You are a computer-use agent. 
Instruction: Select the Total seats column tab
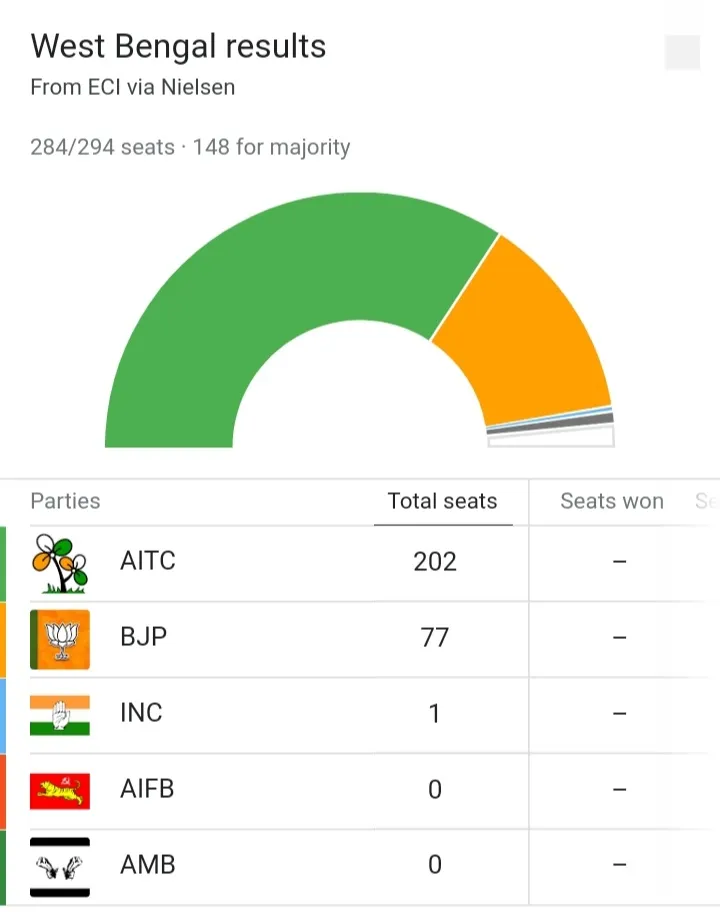[443, 501]
